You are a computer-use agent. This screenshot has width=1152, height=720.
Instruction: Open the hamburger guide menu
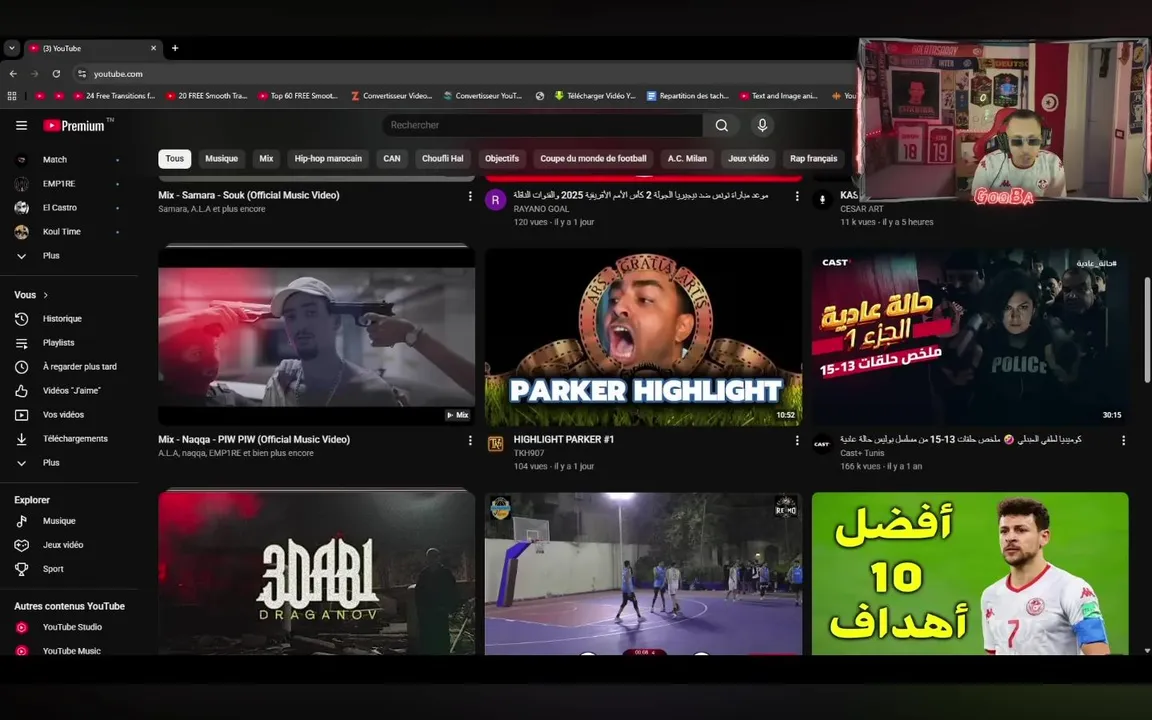pyautogui.click(x=21, y=126)
